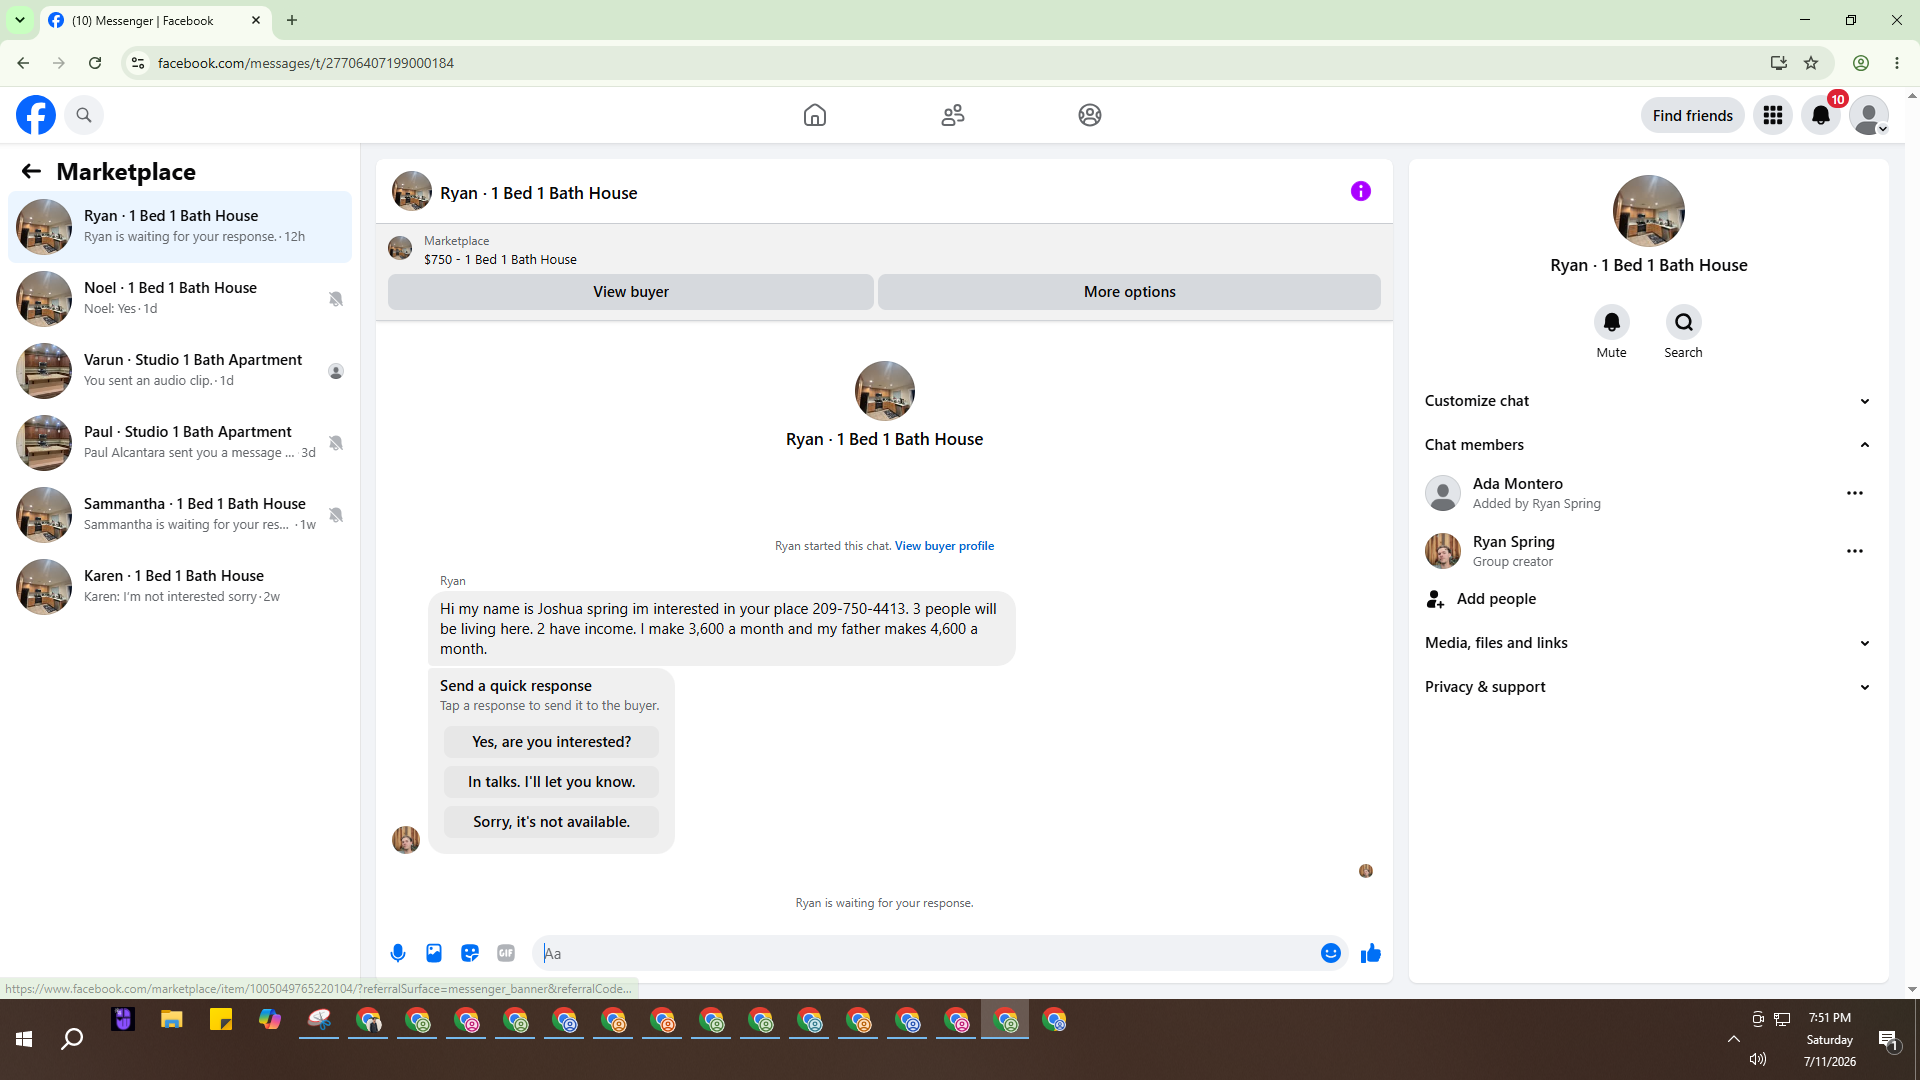Click the Facebook search magnifier icon
The width and height of the screenshot is (1920, 1080).
click(84, 115)
